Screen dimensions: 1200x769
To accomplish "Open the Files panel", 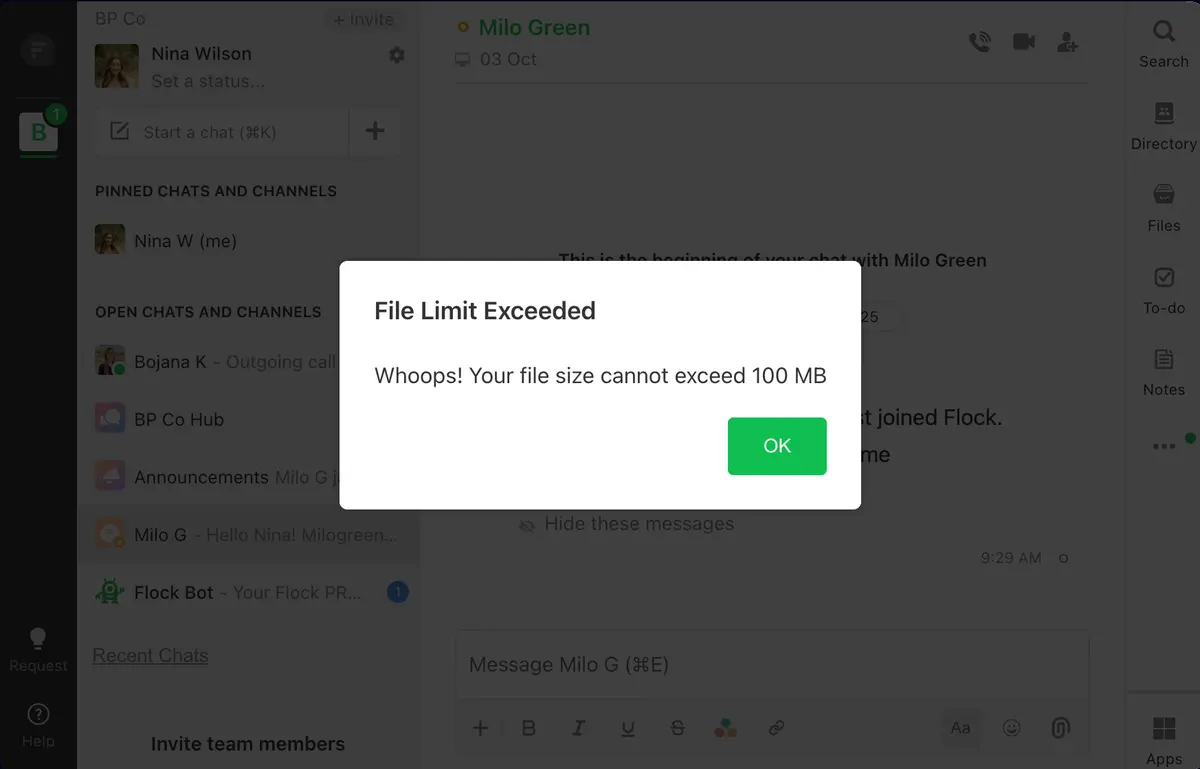I will coord(1162,207).
